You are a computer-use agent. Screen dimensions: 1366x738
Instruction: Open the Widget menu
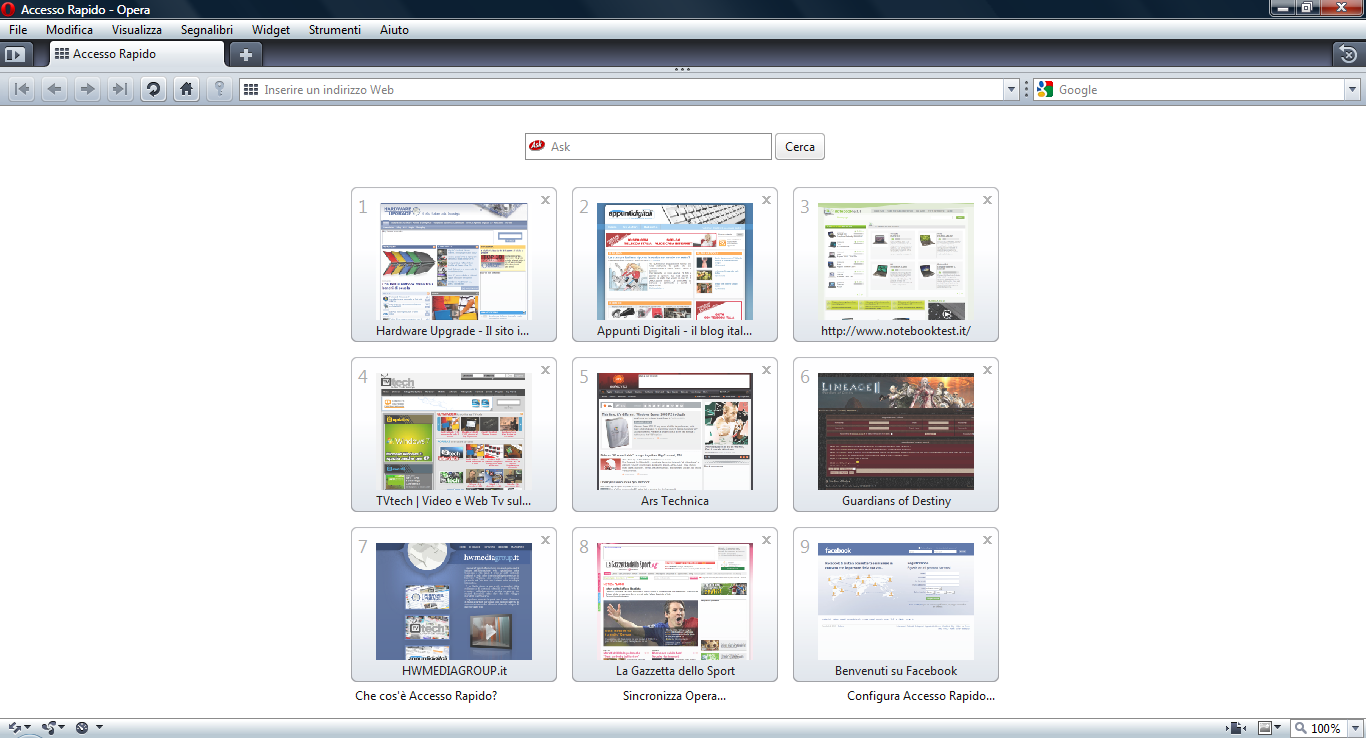(271, 30)
